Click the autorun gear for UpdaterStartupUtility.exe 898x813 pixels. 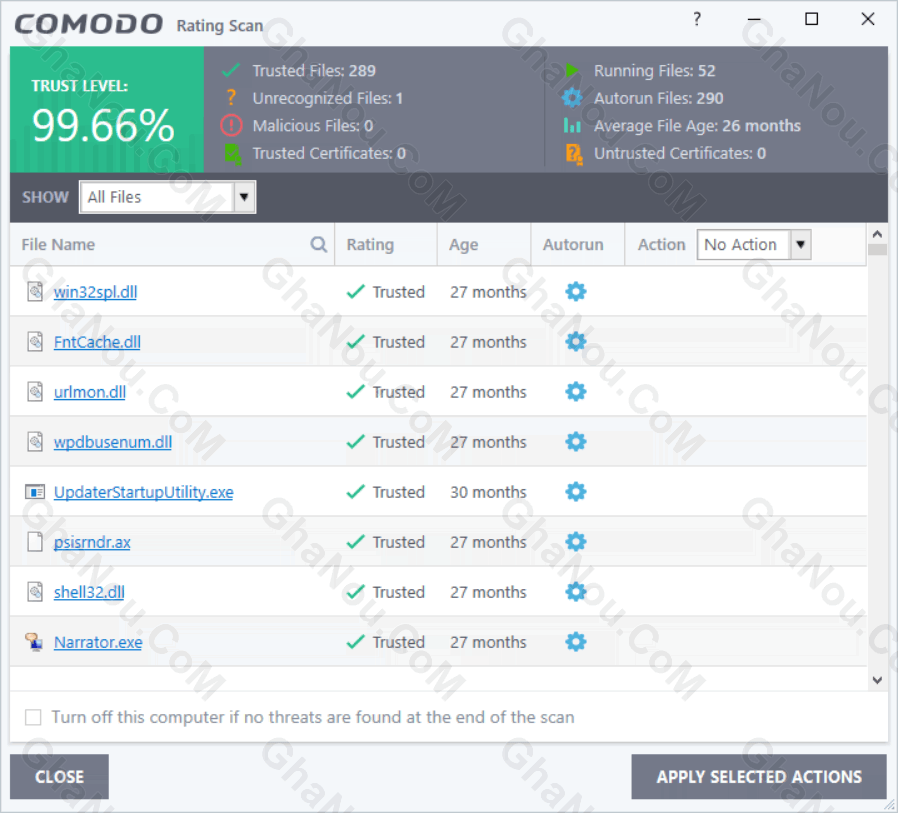[576, 492]
